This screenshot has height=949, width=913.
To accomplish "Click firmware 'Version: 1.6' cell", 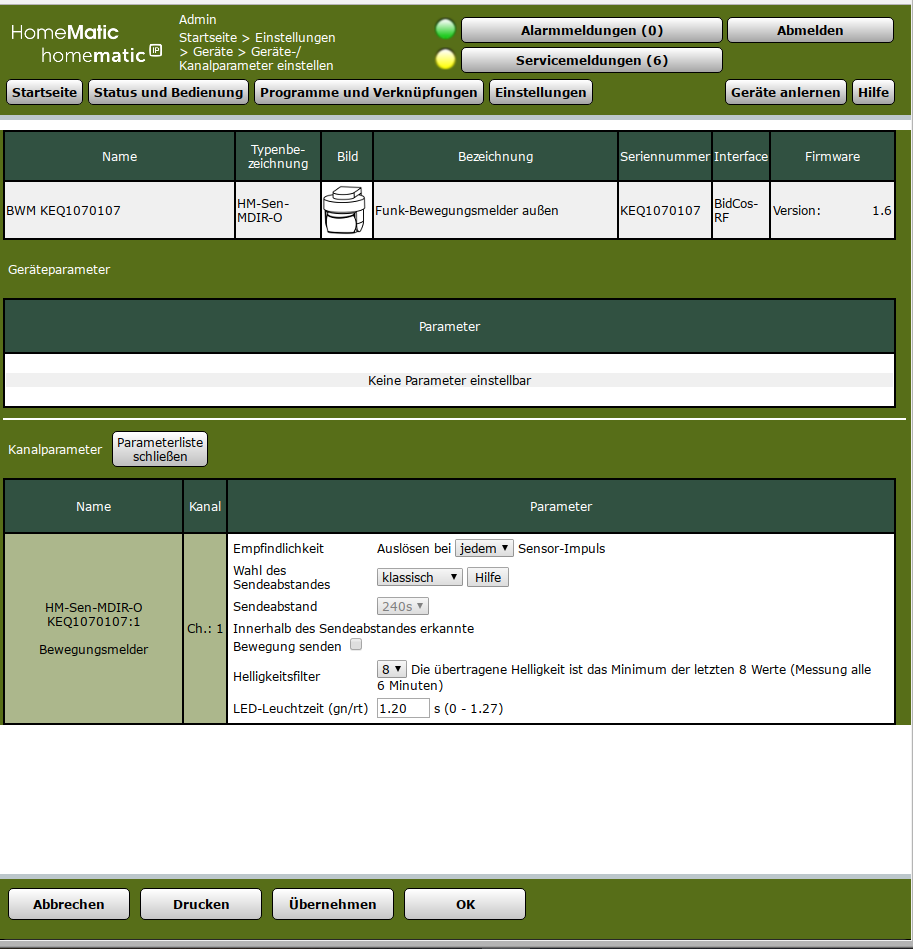I will (x=832, y=211).
